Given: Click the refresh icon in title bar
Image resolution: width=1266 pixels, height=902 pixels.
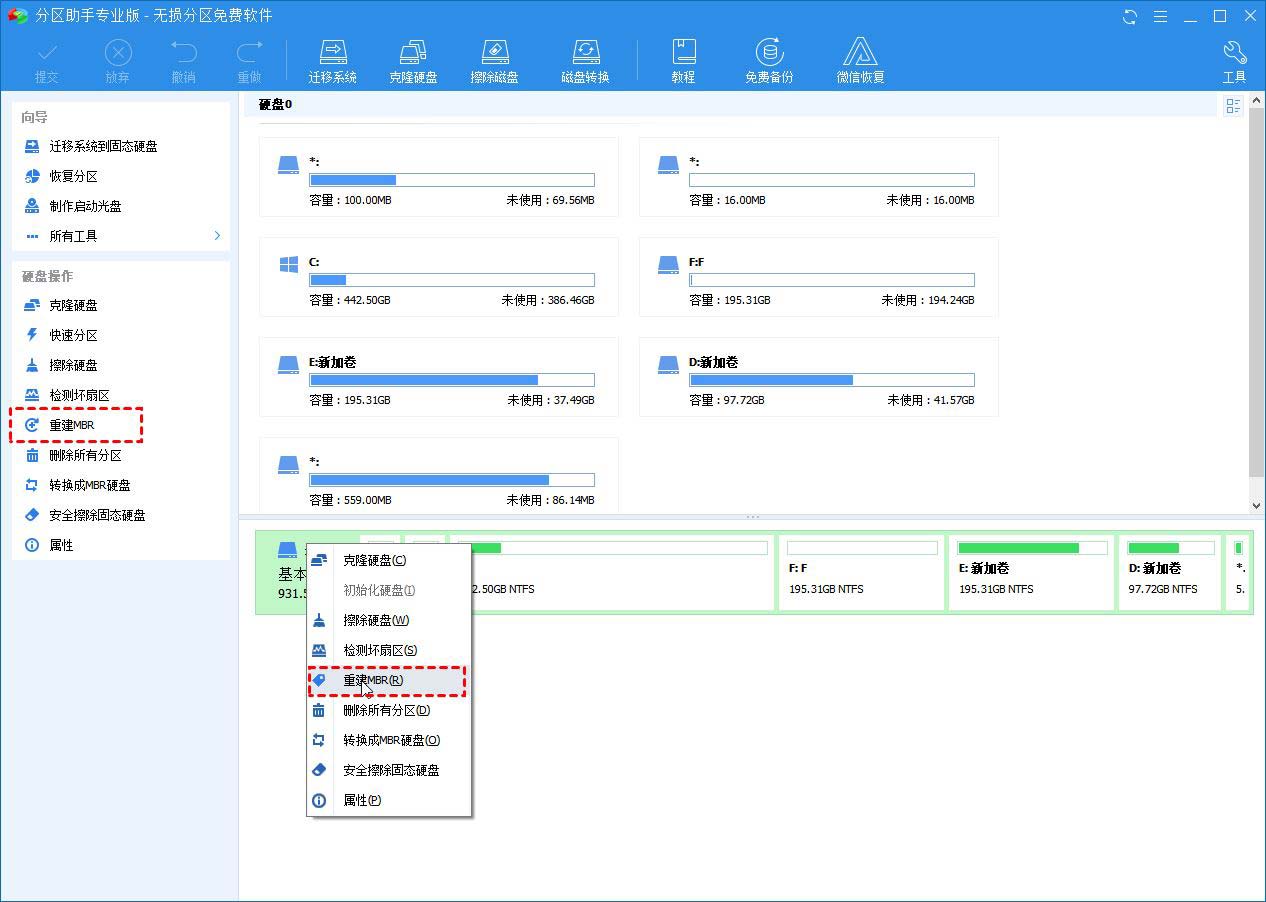Looking at the screenshot, I should pos(1130,16).
